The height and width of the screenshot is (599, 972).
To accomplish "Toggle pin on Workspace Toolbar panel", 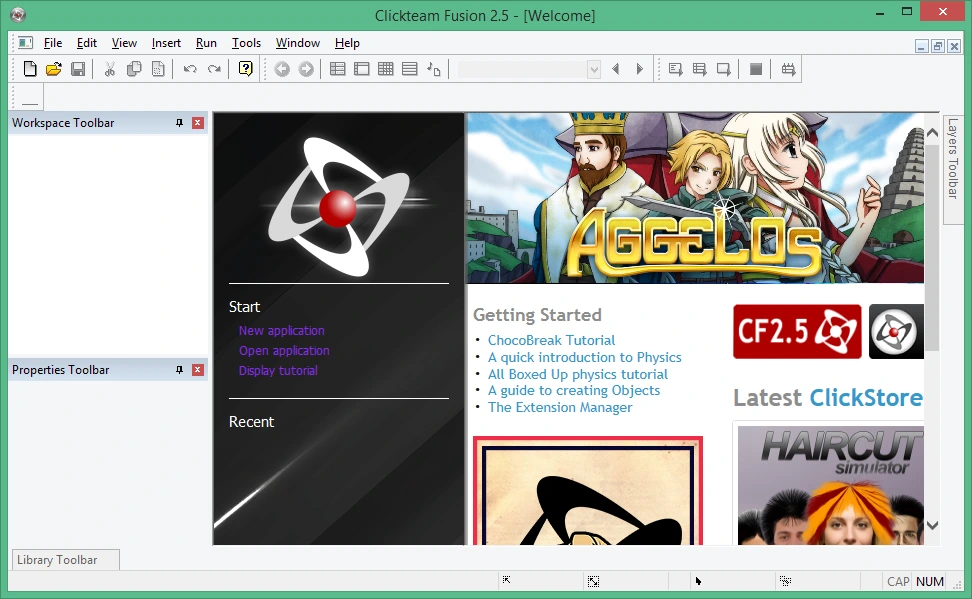I will (179, 123).
